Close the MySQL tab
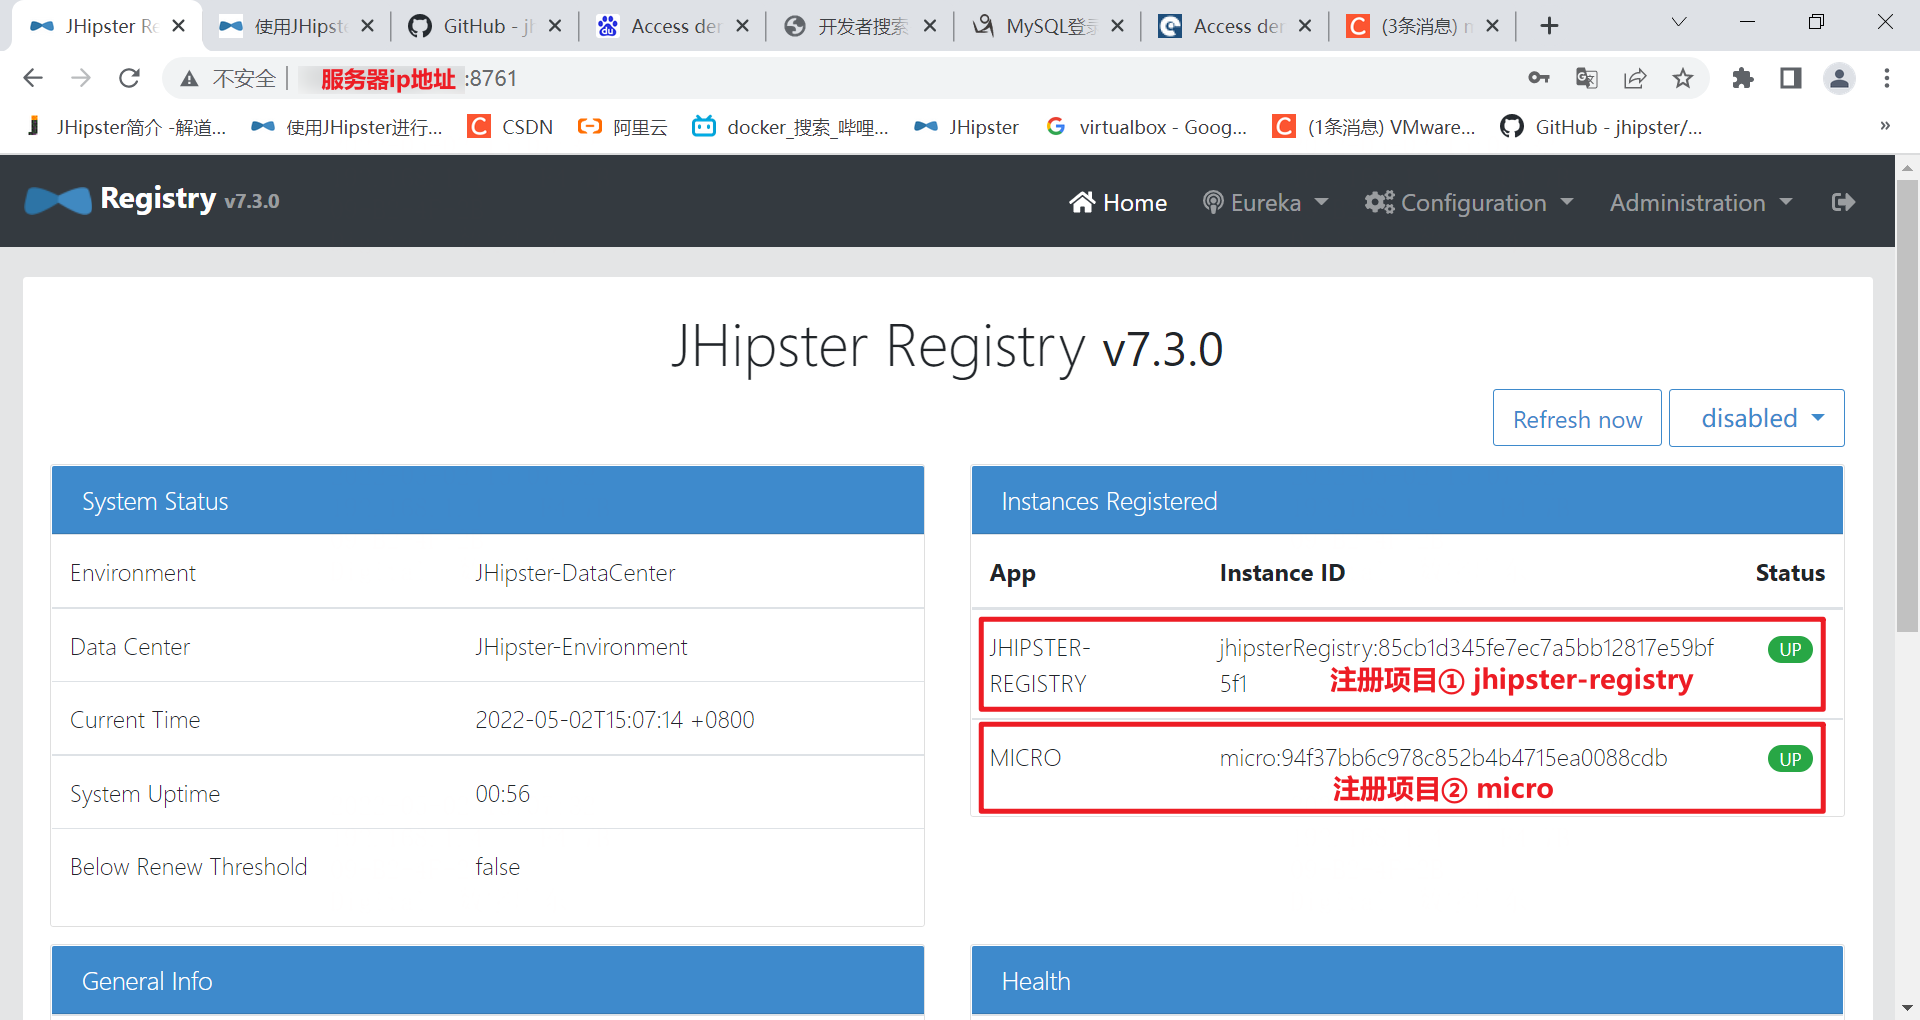This screenshot has height=1020, width=1920. (1117, 26)
